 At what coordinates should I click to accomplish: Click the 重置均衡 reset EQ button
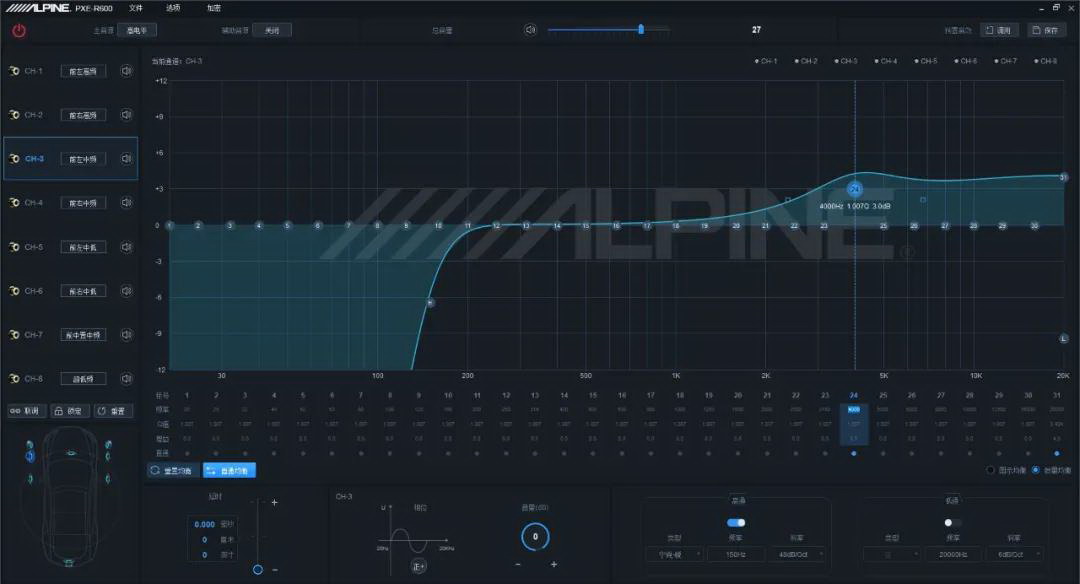[x=172, y=470]
